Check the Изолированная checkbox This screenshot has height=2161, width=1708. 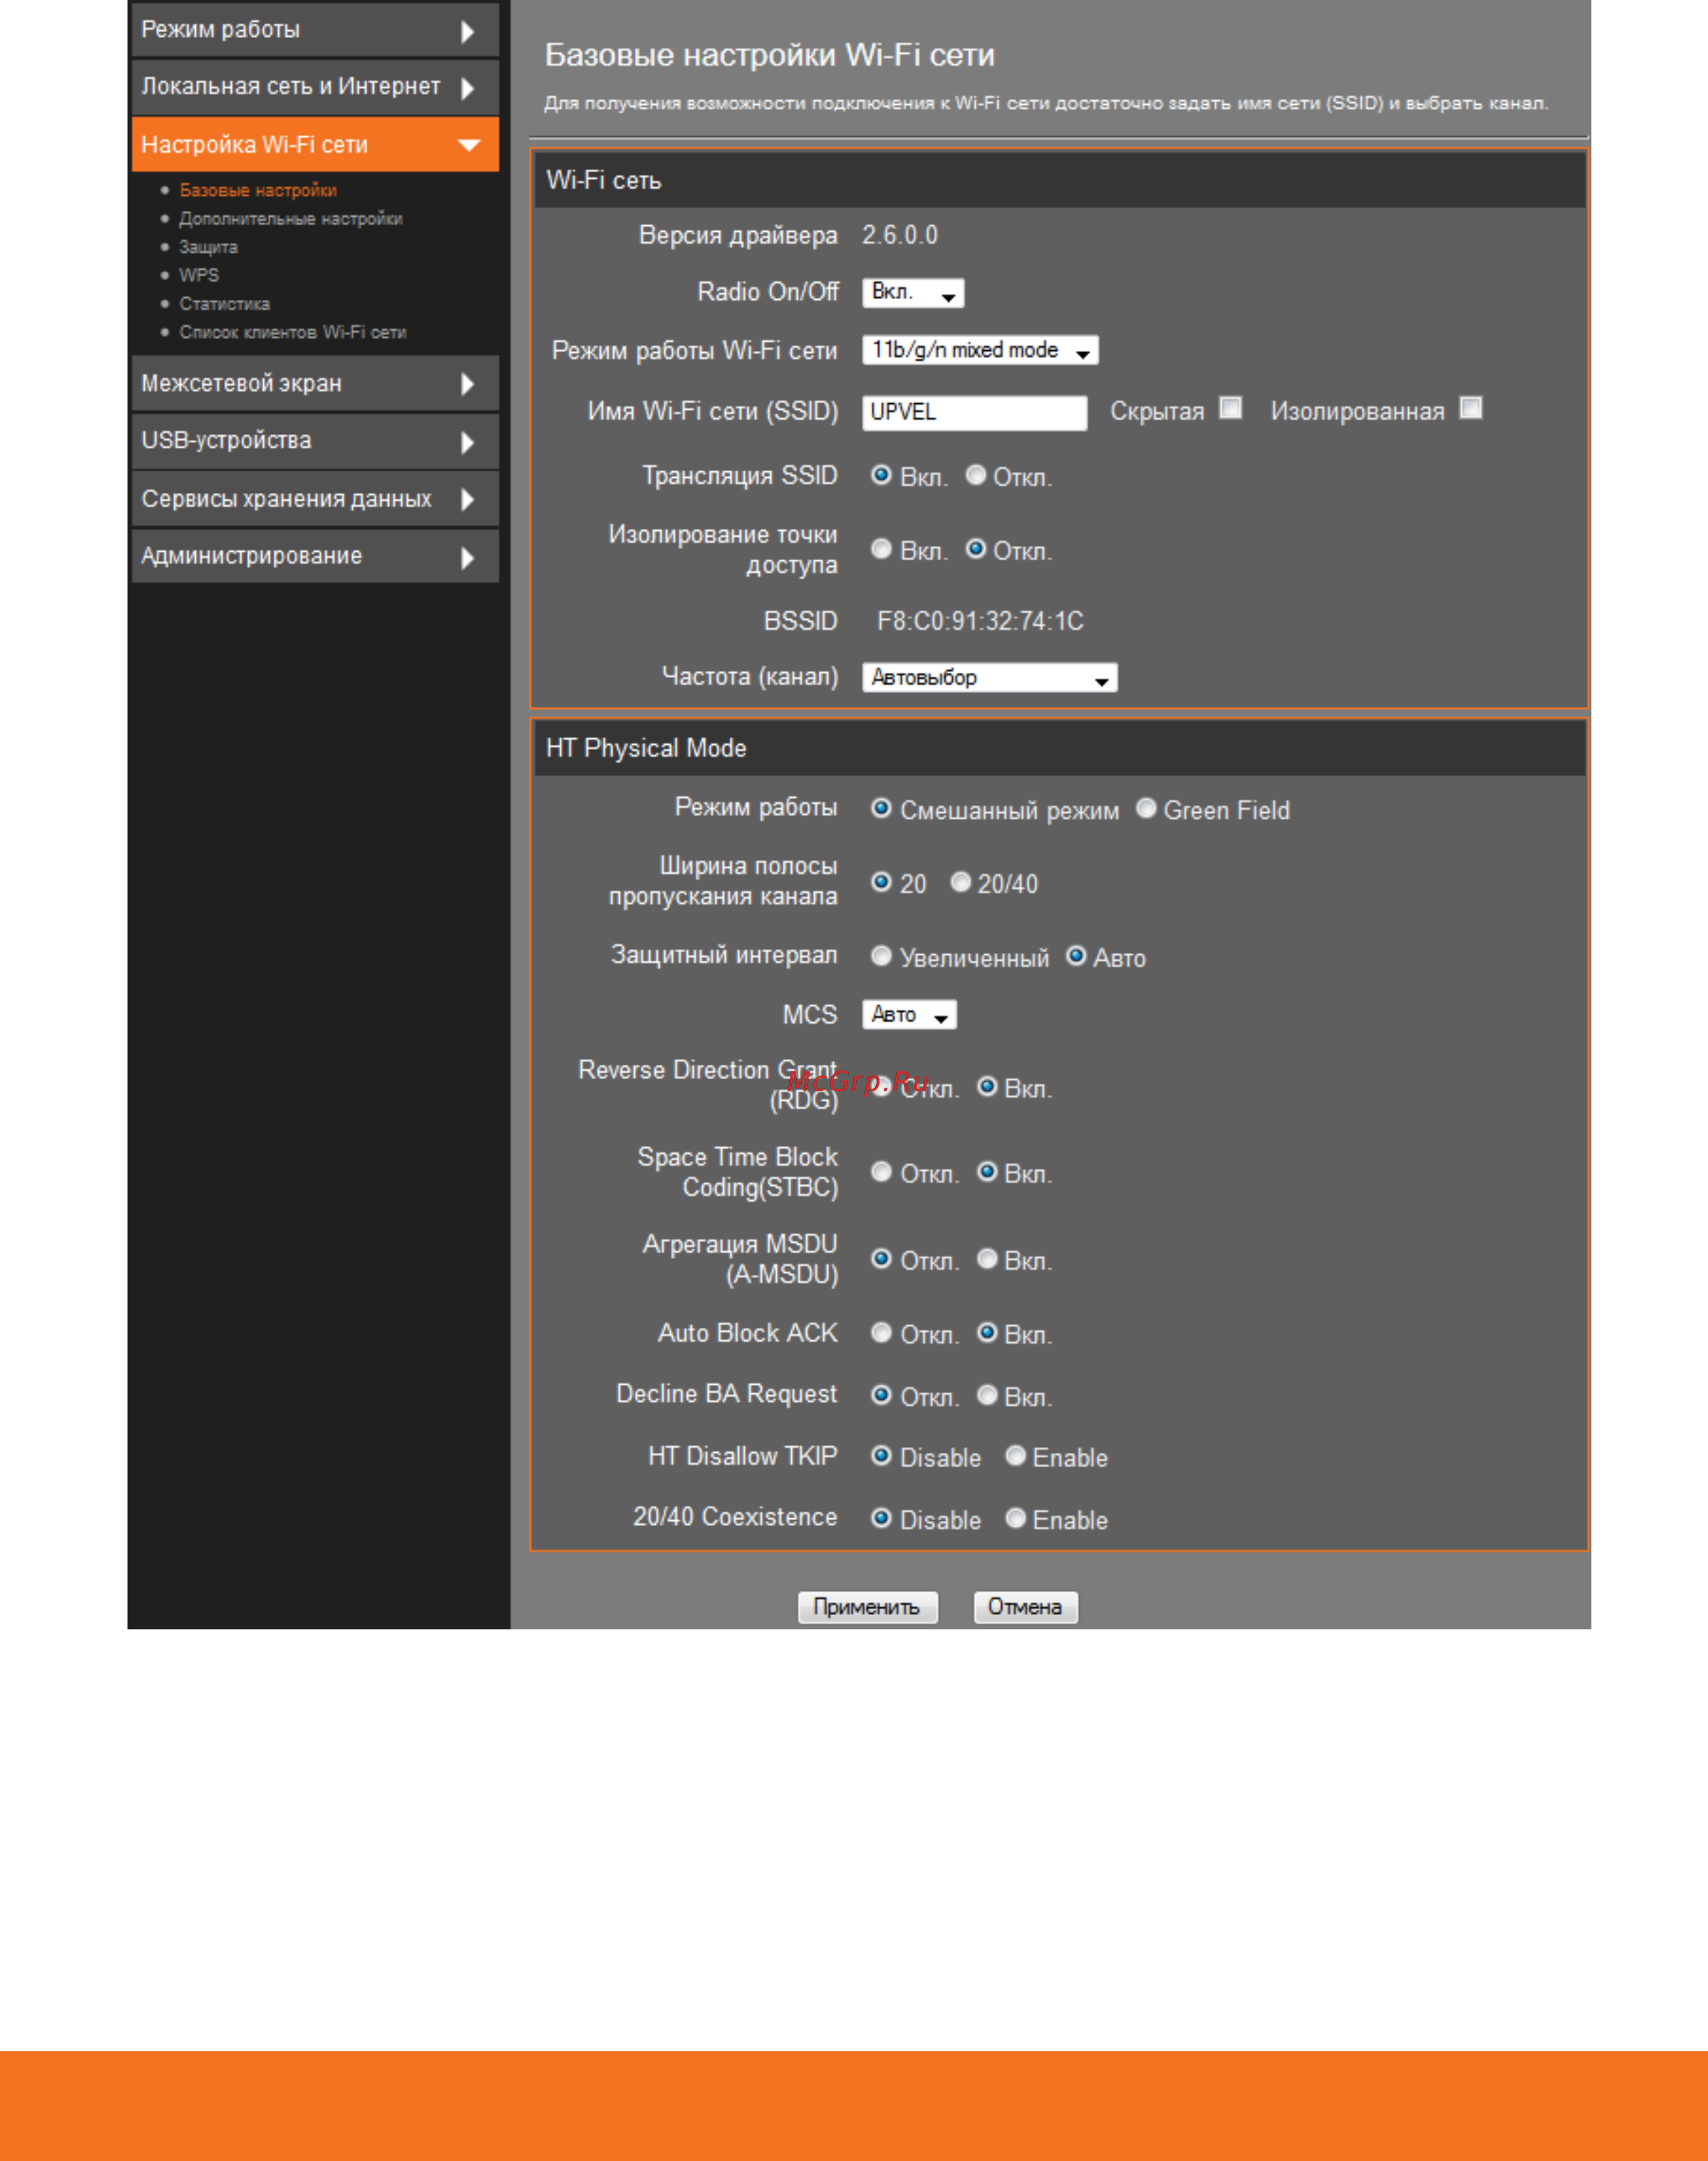pyautogui.click(x=1471, y=408)
